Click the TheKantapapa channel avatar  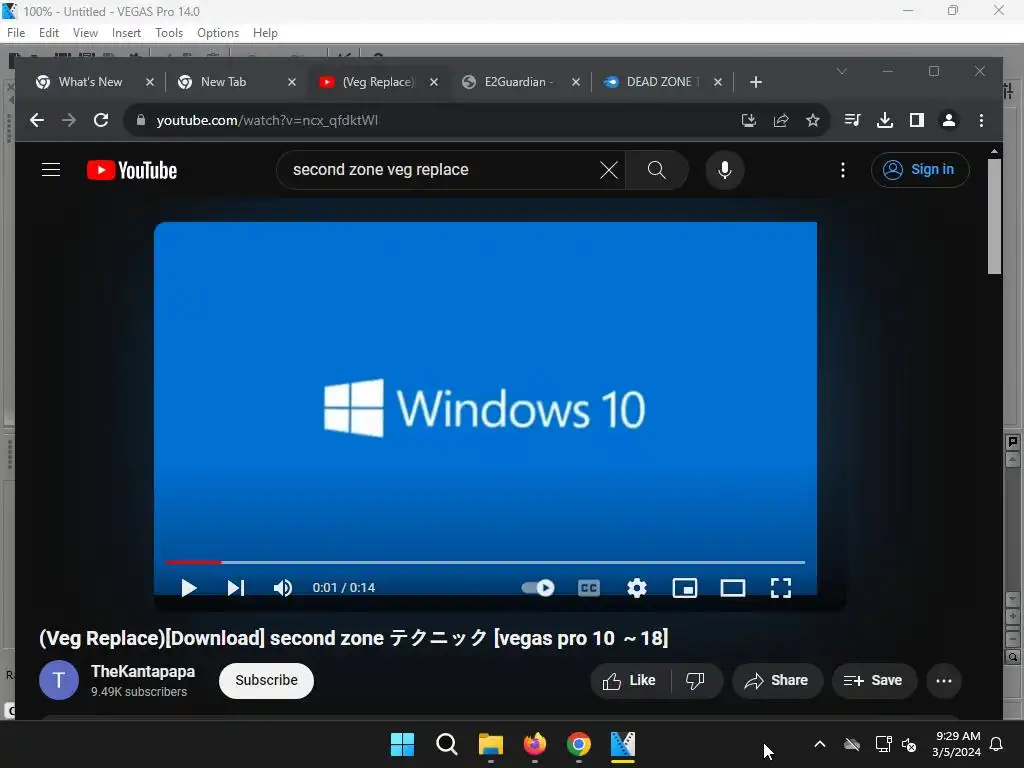pyautogui.click(x=59, y=680)
